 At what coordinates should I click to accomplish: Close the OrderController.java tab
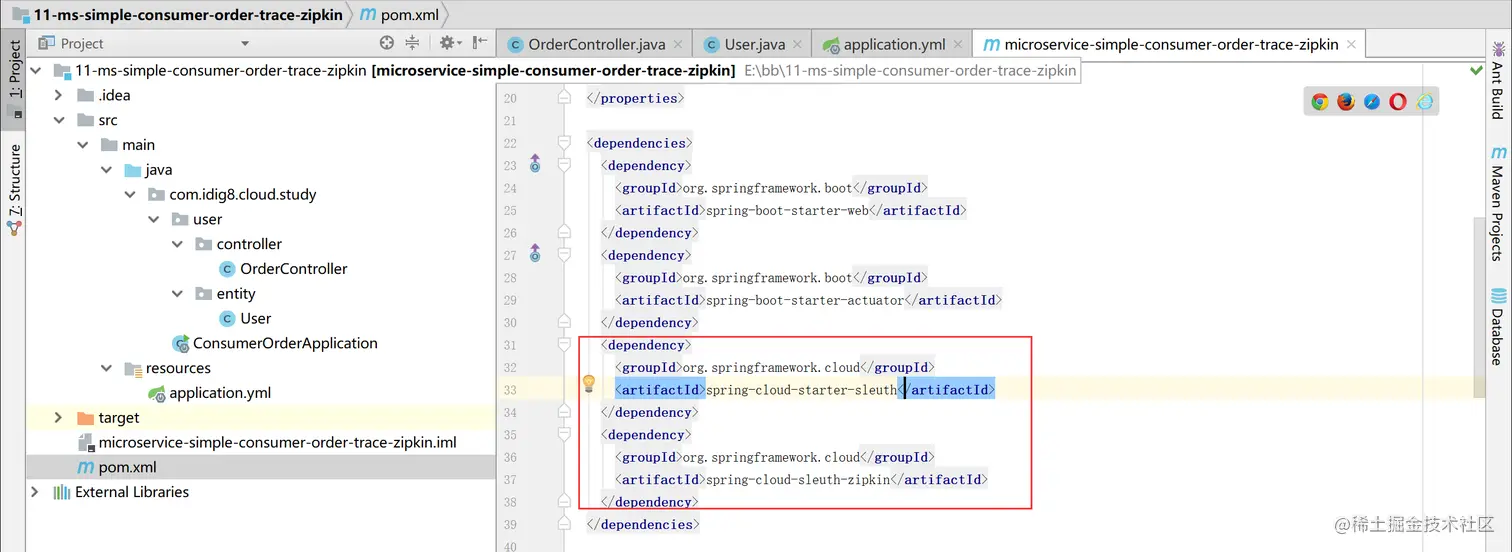679,44
